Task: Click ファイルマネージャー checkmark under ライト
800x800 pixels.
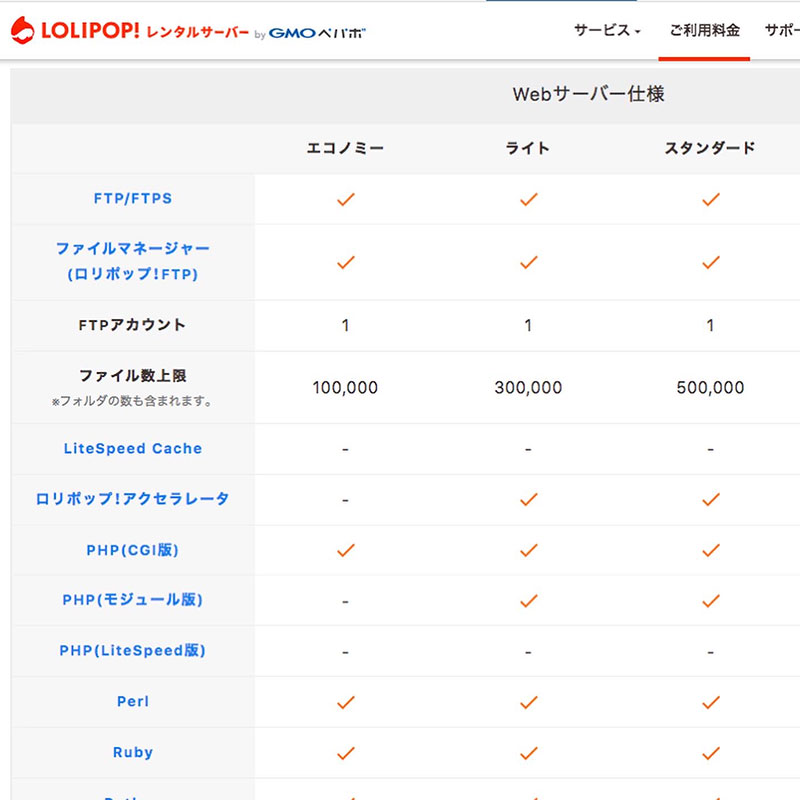Action: [x=528, y=262]
